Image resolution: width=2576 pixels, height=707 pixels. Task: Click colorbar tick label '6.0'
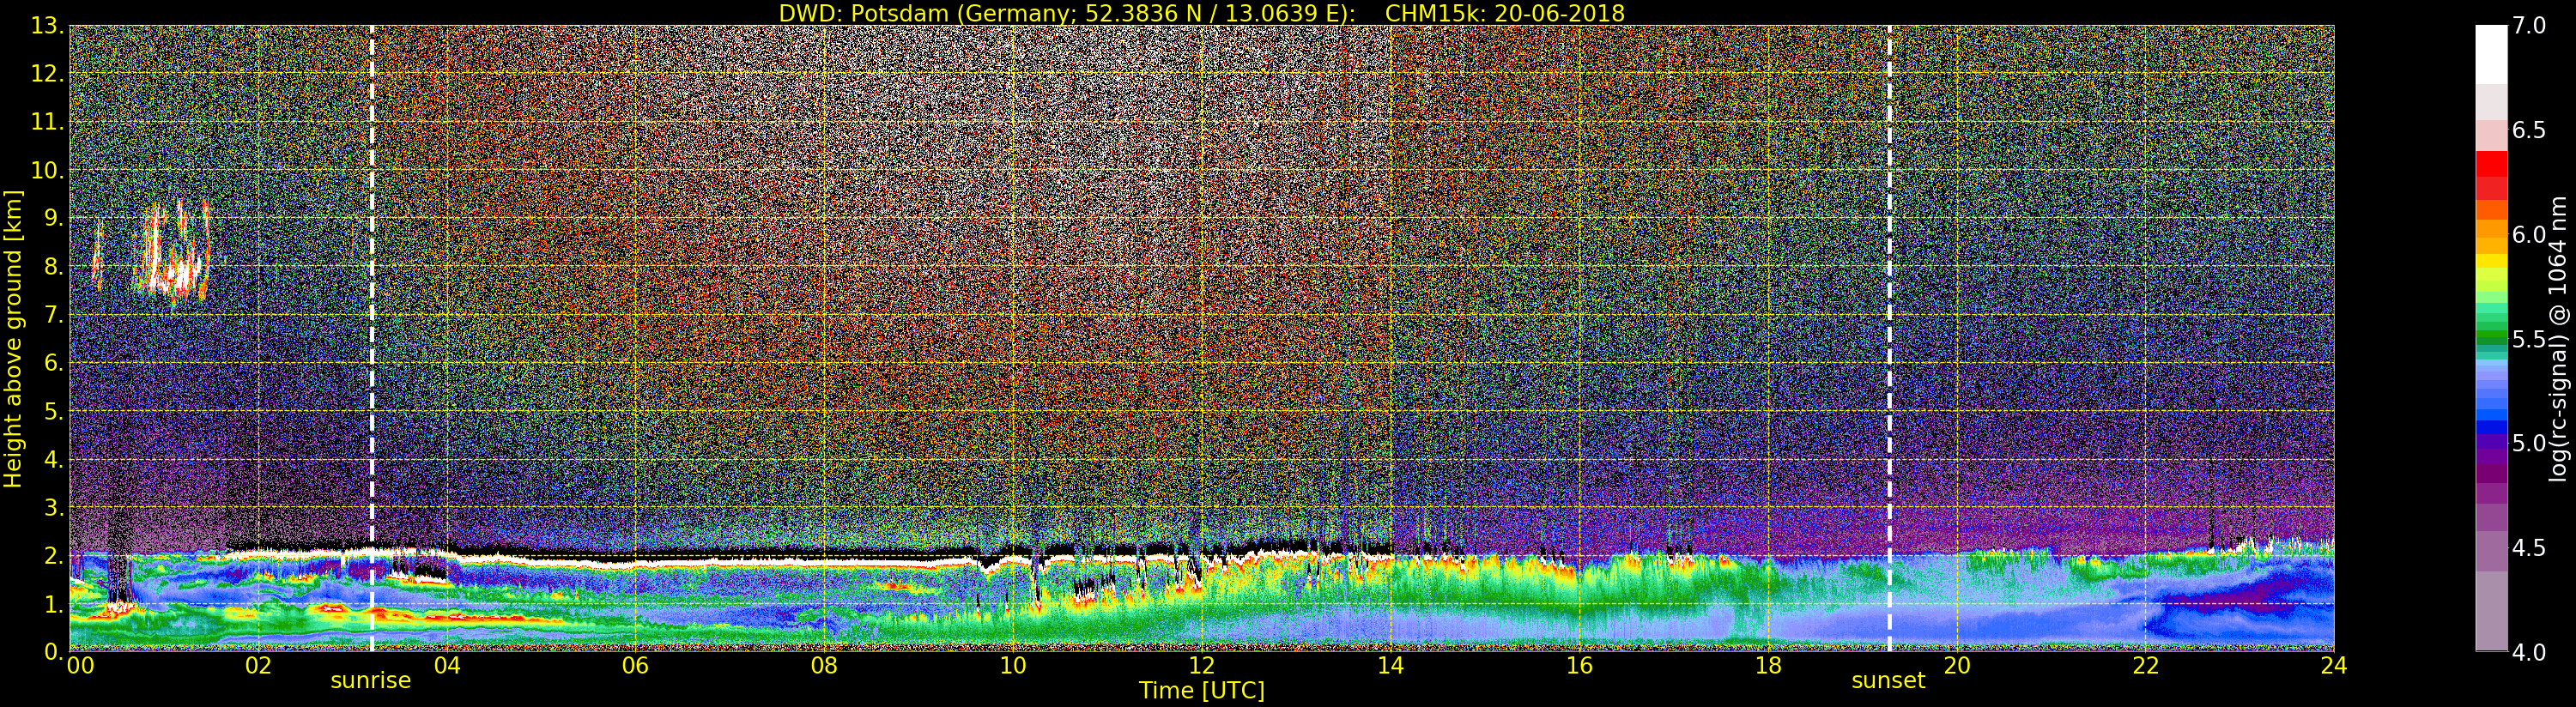coord(2529,235)
